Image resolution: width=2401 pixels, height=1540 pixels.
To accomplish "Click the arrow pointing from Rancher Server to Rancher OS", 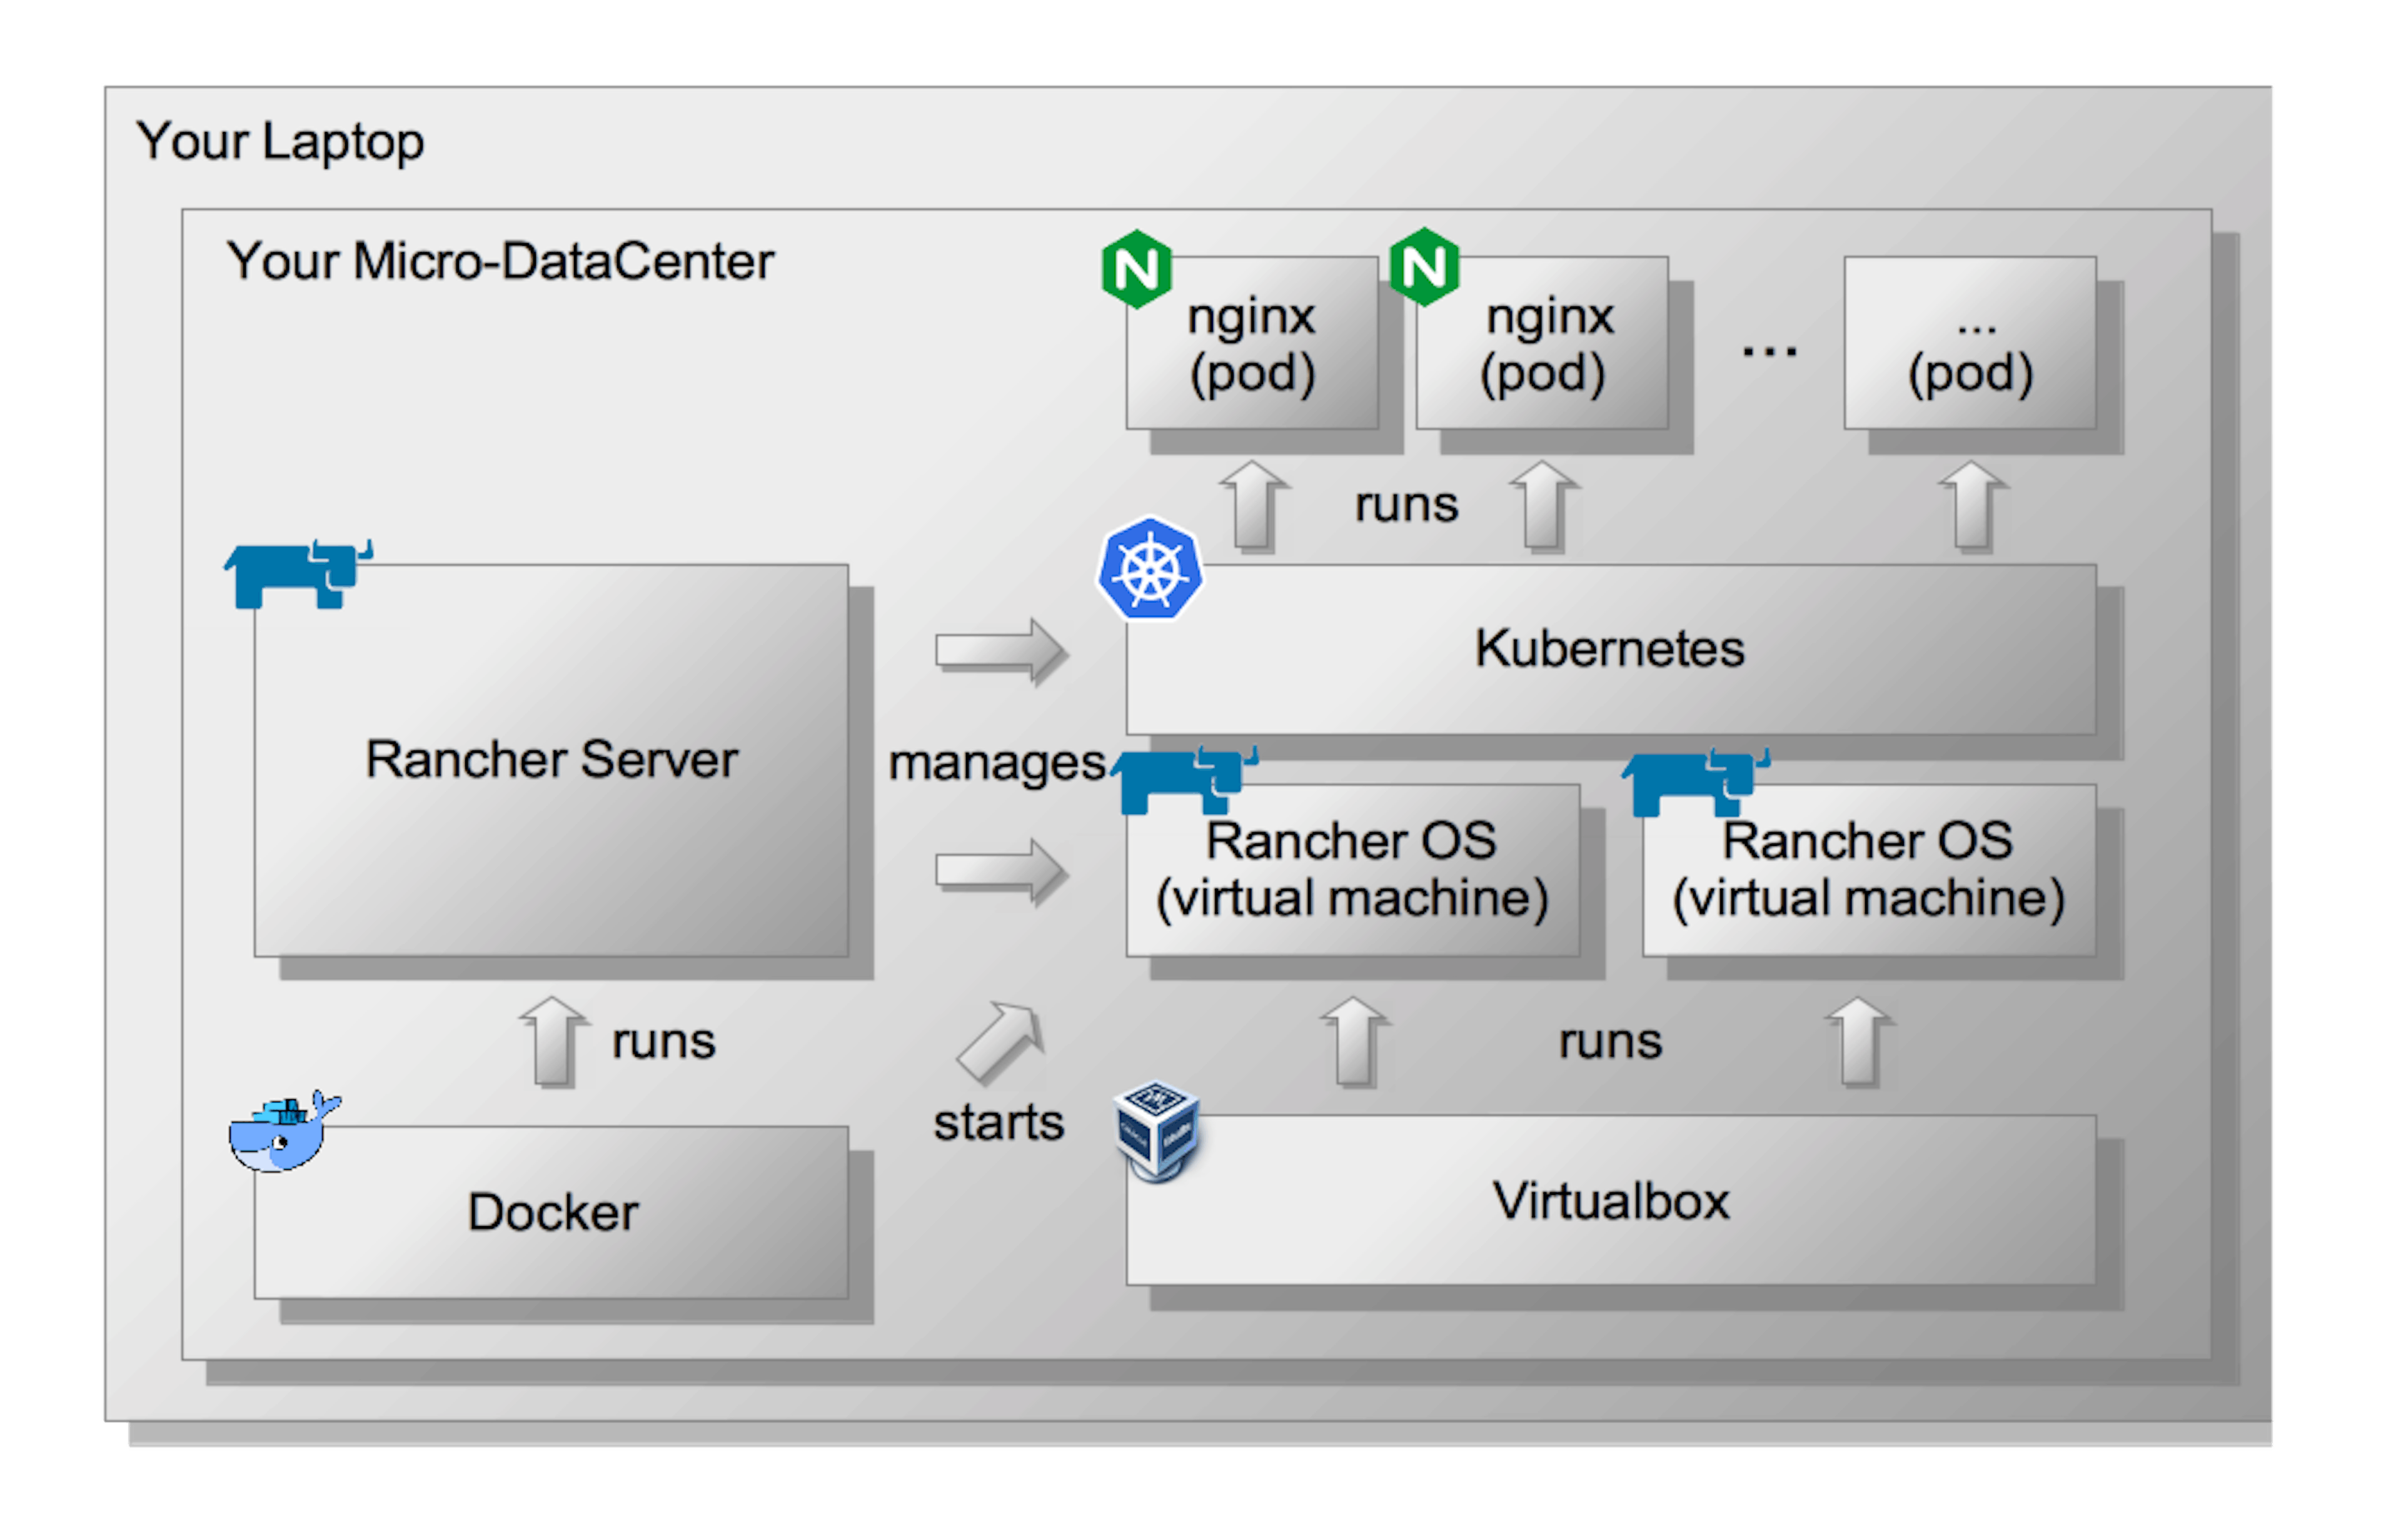I will (1002, 872).
